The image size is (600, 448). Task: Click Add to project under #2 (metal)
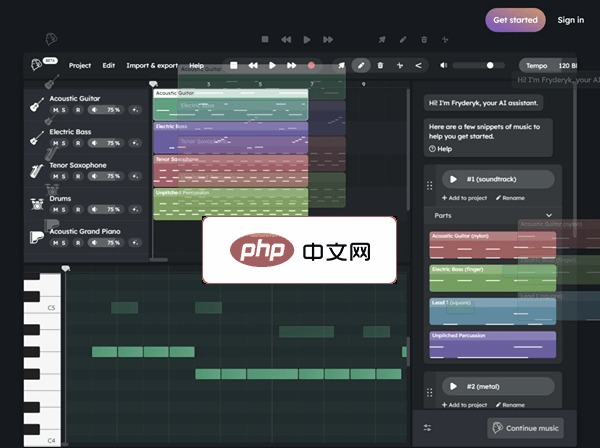click(x=465, y=405)
